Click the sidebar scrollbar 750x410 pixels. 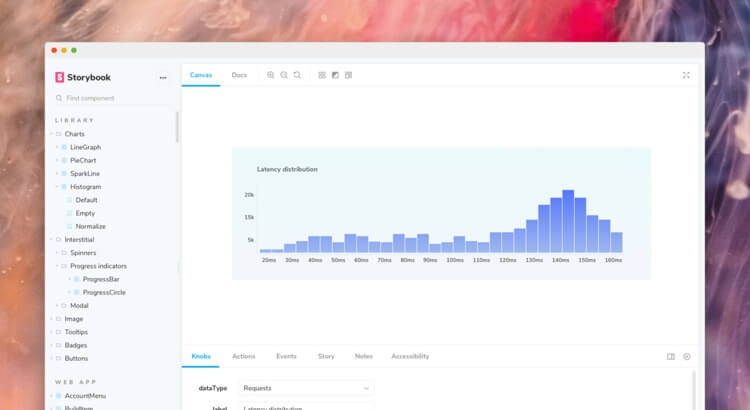pyautogui.click(x=177, y=127)
